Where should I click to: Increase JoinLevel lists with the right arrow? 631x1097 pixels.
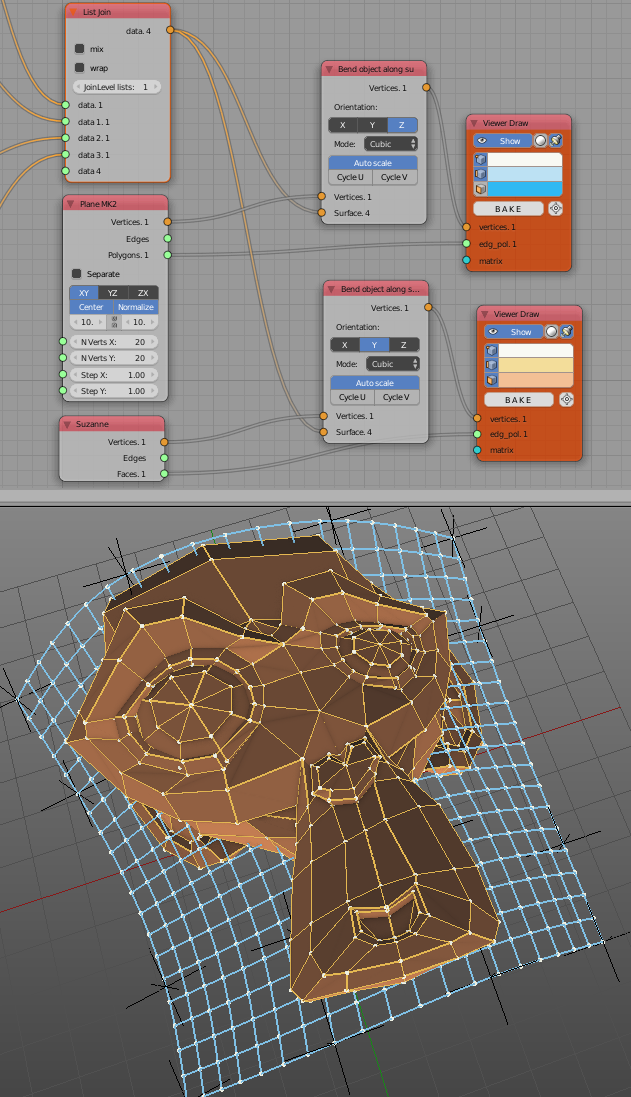coord(156,87)
